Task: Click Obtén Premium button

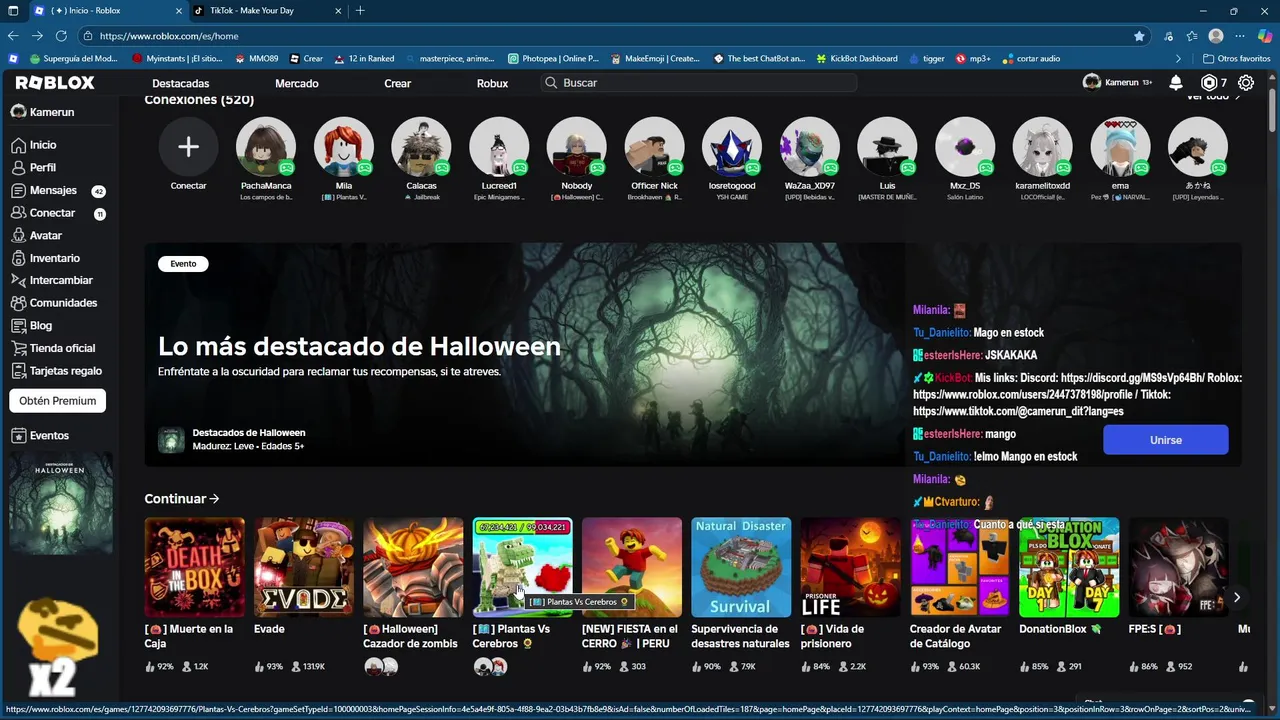Action: point(58,401)
